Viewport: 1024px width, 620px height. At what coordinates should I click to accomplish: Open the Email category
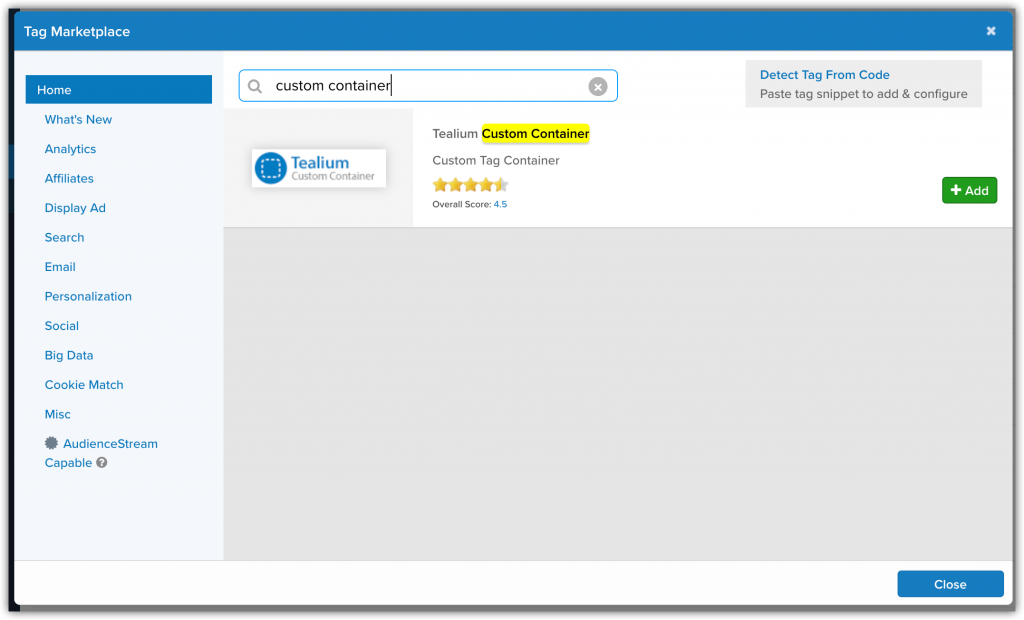60,267
